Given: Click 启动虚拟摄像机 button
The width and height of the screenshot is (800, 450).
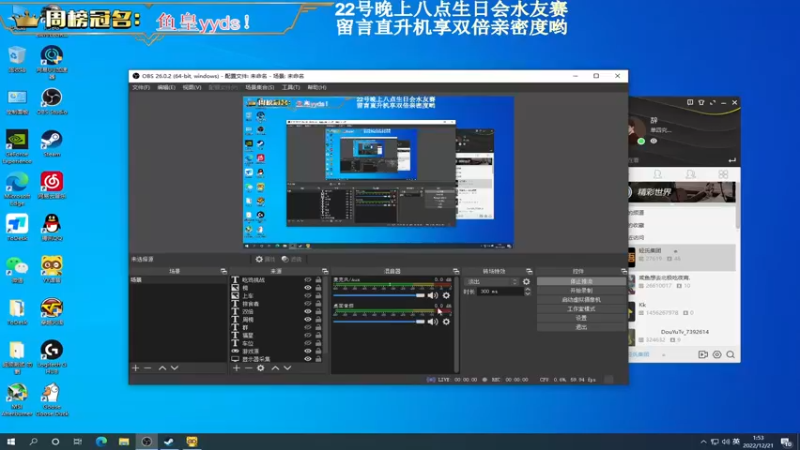Looking at the screenshot, I should click(581, 300).
